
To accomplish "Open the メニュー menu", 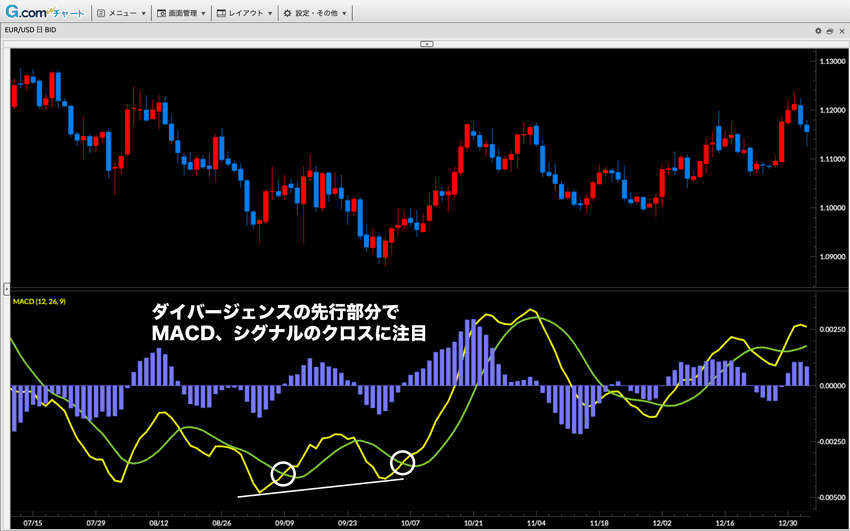I will (x=124, y=14).
